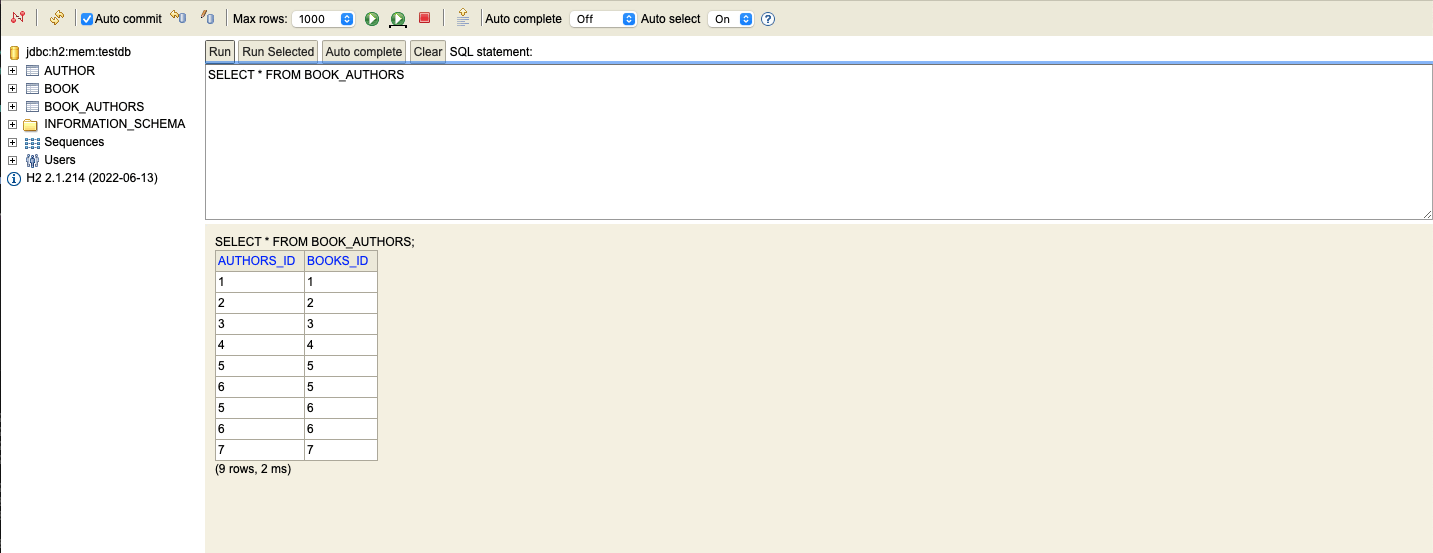Select INFORMATION_SCHEMA in the tree
Screen dimensions: 1433x553
[114, 124]
